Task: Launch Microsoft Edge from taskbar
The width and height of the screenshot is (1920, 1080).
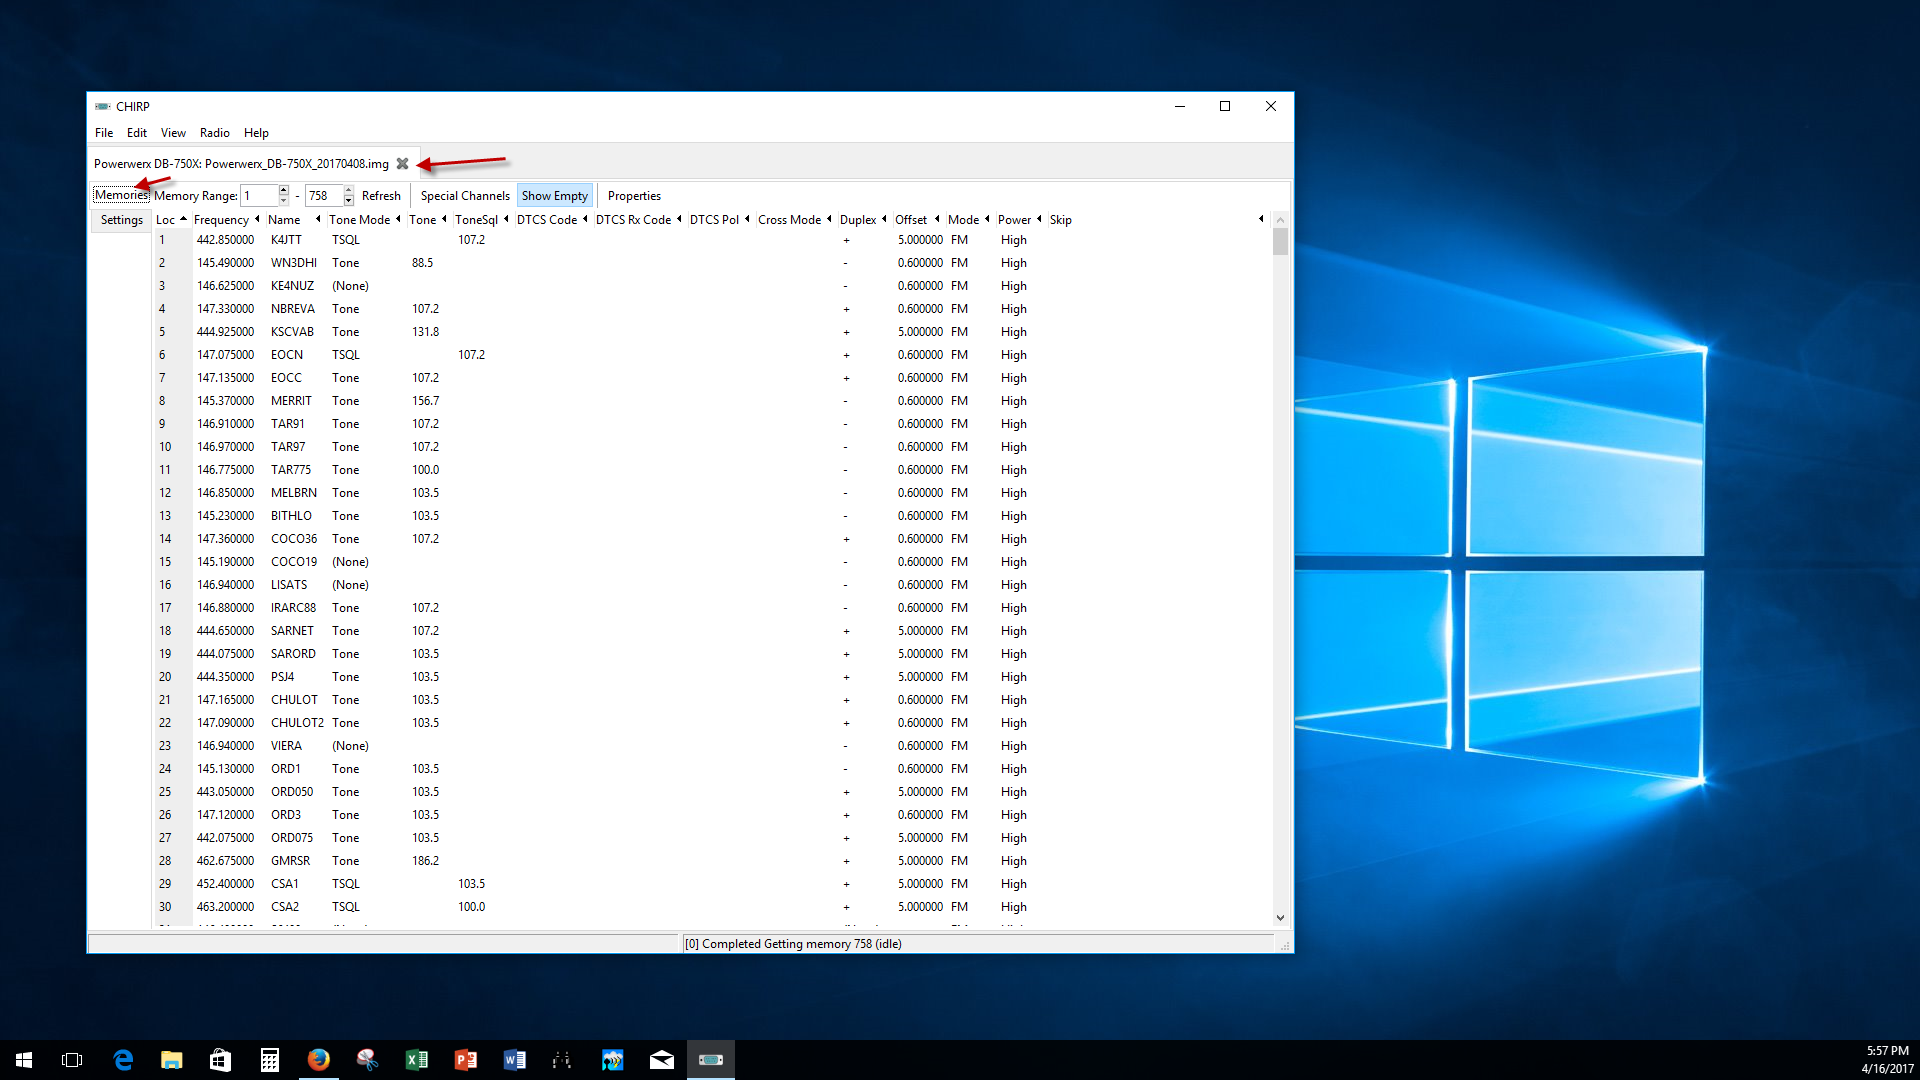Action: 123,1060
